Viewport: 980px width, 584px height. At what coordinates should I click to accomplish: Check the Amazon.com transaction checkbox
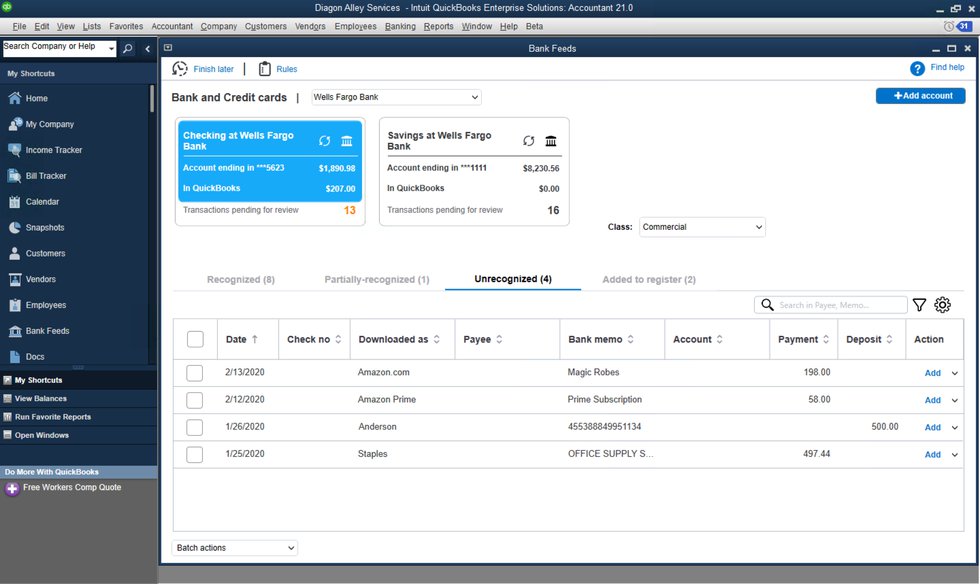(195, 373)
